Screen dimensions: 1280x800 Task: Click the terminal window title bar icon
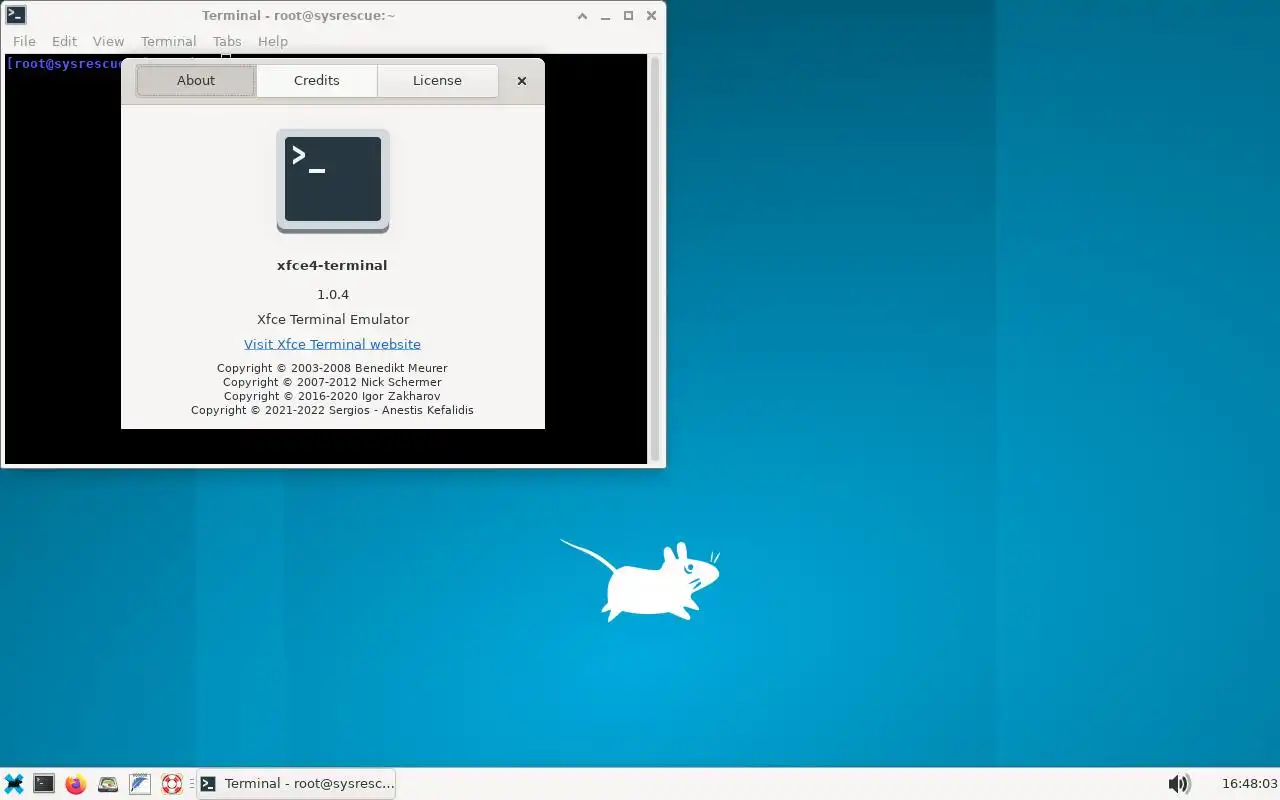click(x=15, y=15)
